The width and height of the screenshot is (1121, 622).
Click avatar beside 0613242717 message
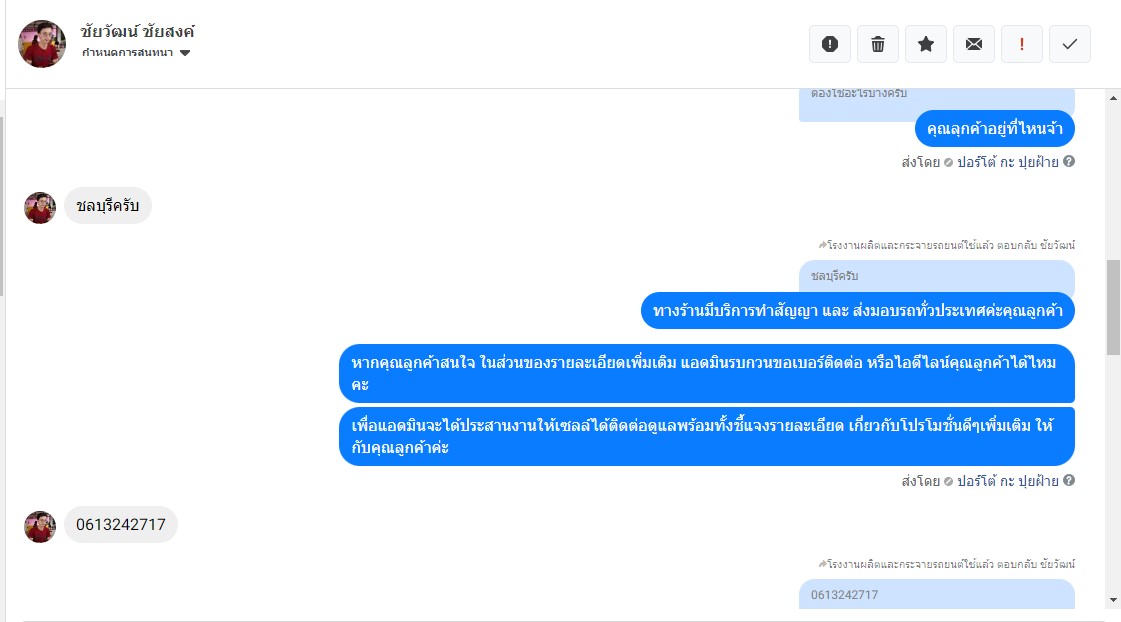point(40,527)
